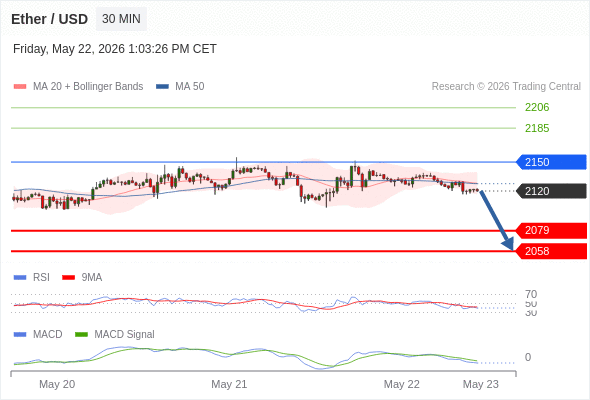Screen dimensions: 590x400
Task: Click the black 2120 current price tag
Action: pyautogui.click(x=551, y=191)
